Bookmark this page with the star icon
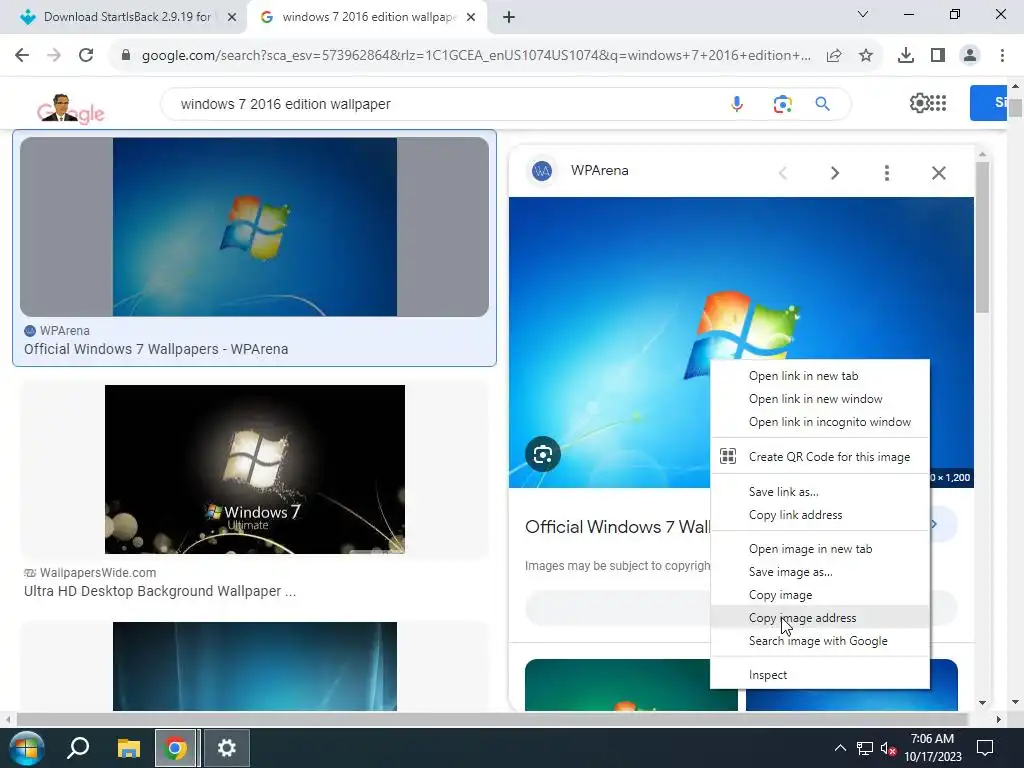Screen dimensions: 1024x768 coord(866,56)
